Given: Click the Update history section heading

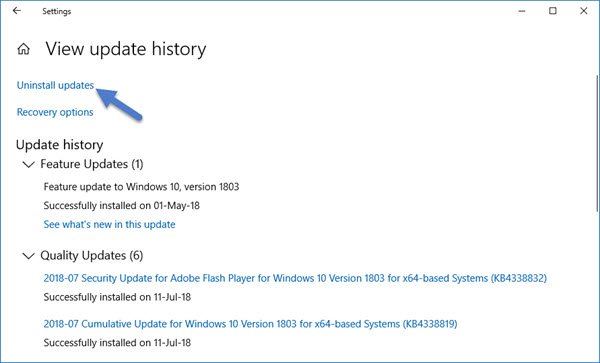Looking at the screenshot, I should pos(60,145).
